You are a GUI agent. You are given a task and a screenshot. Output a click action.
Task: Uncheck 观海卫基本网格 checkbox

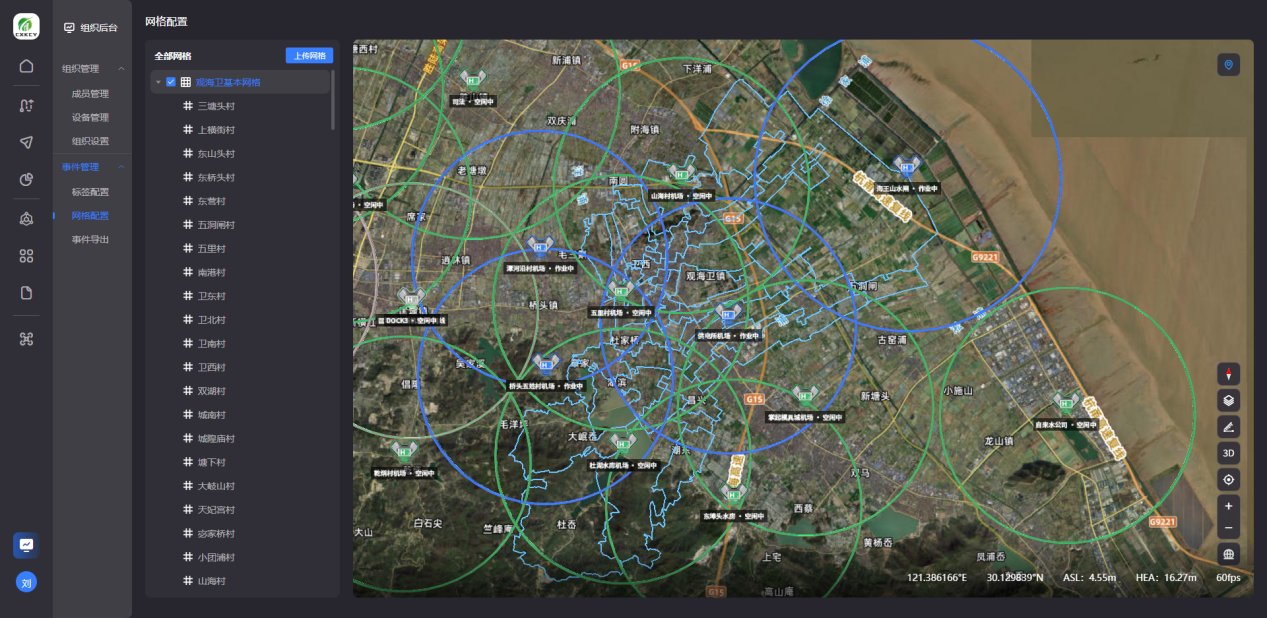(x=171, y=82)
